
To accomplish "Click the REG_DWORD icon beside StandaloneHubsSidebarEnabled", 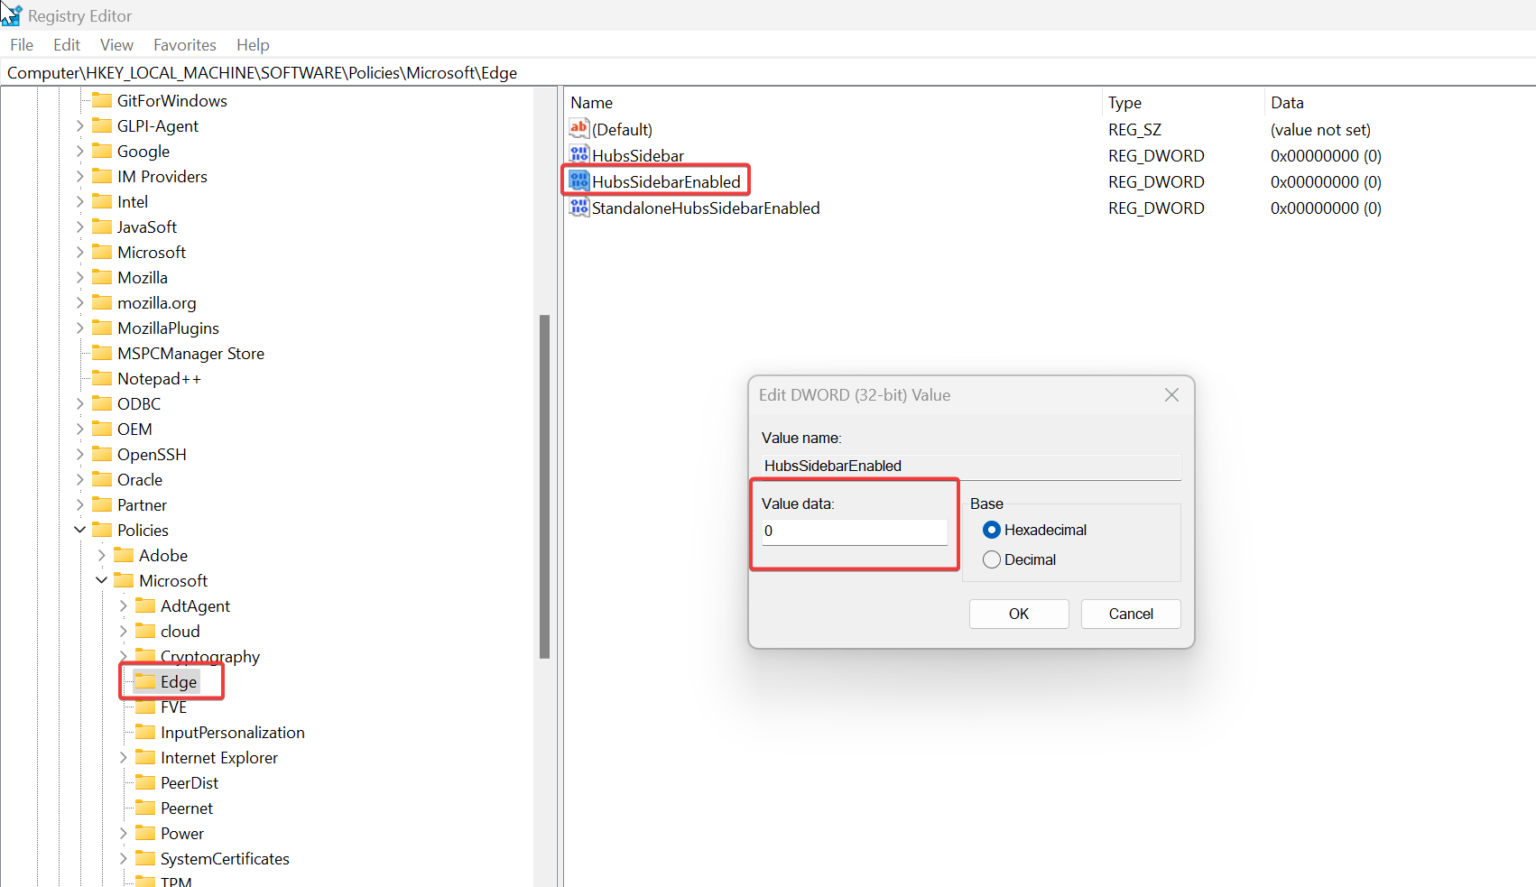I will tap(579, 208).
